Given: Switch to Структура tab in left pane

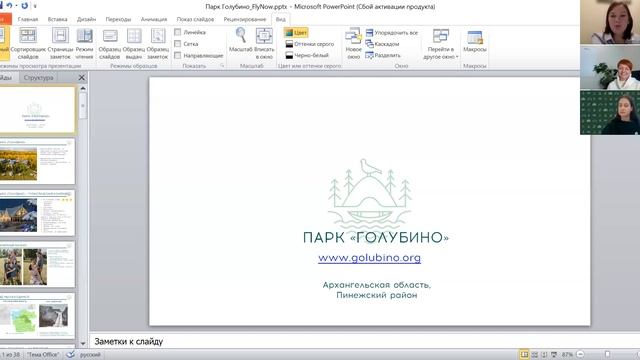Looking at the screenshot, I should pos(38,77).
